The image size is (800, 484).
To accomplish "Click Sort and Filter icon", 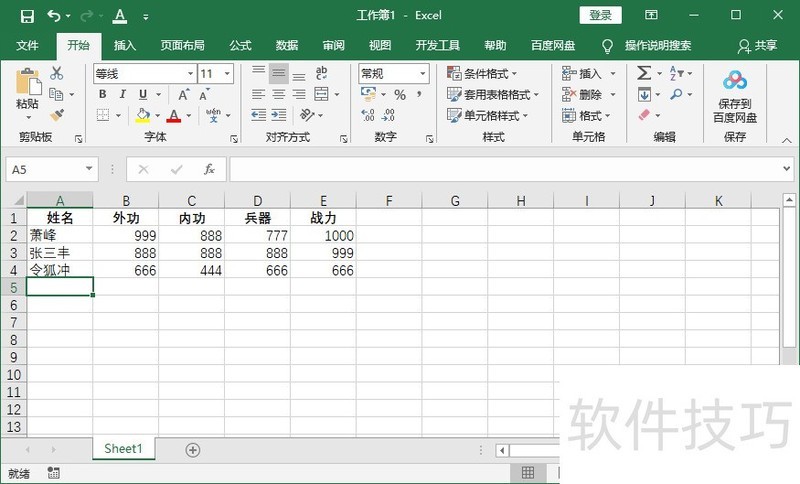I will 677,73.
